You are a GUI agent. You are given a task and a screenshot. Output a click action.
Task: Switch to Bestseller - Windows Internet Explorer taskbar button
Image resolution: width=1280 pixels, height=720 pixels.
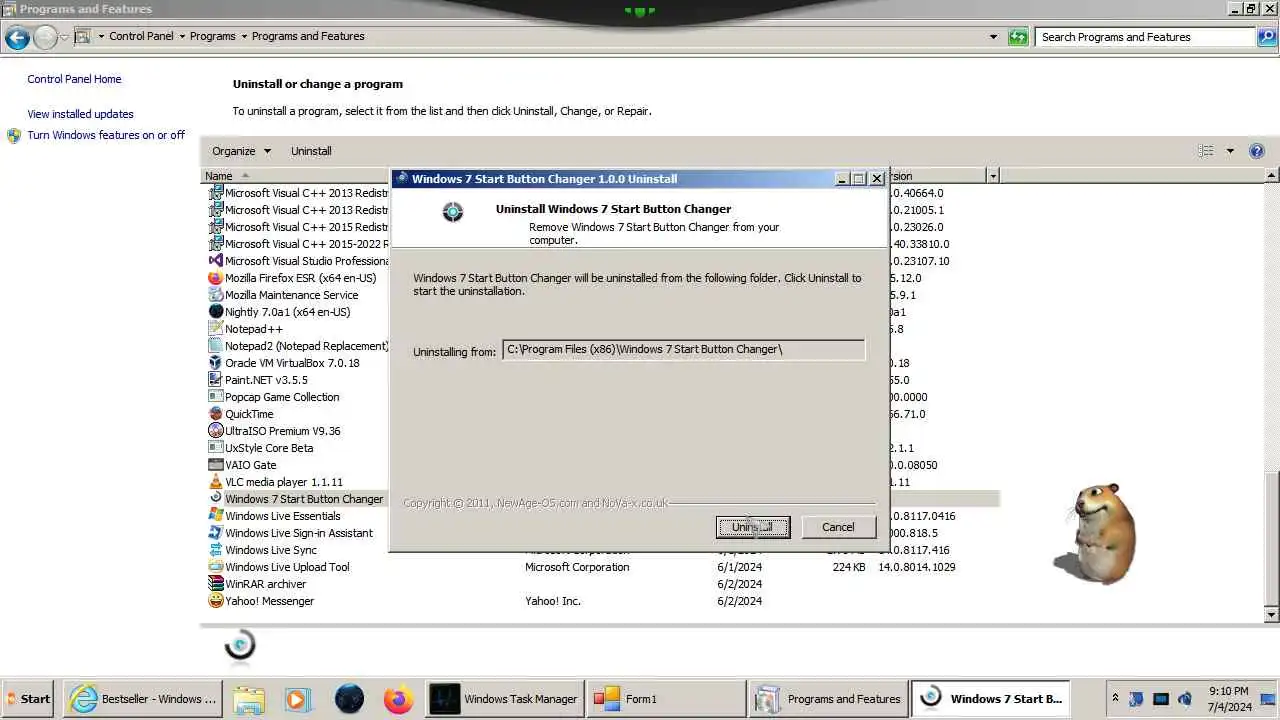click(x=143, y=699)
